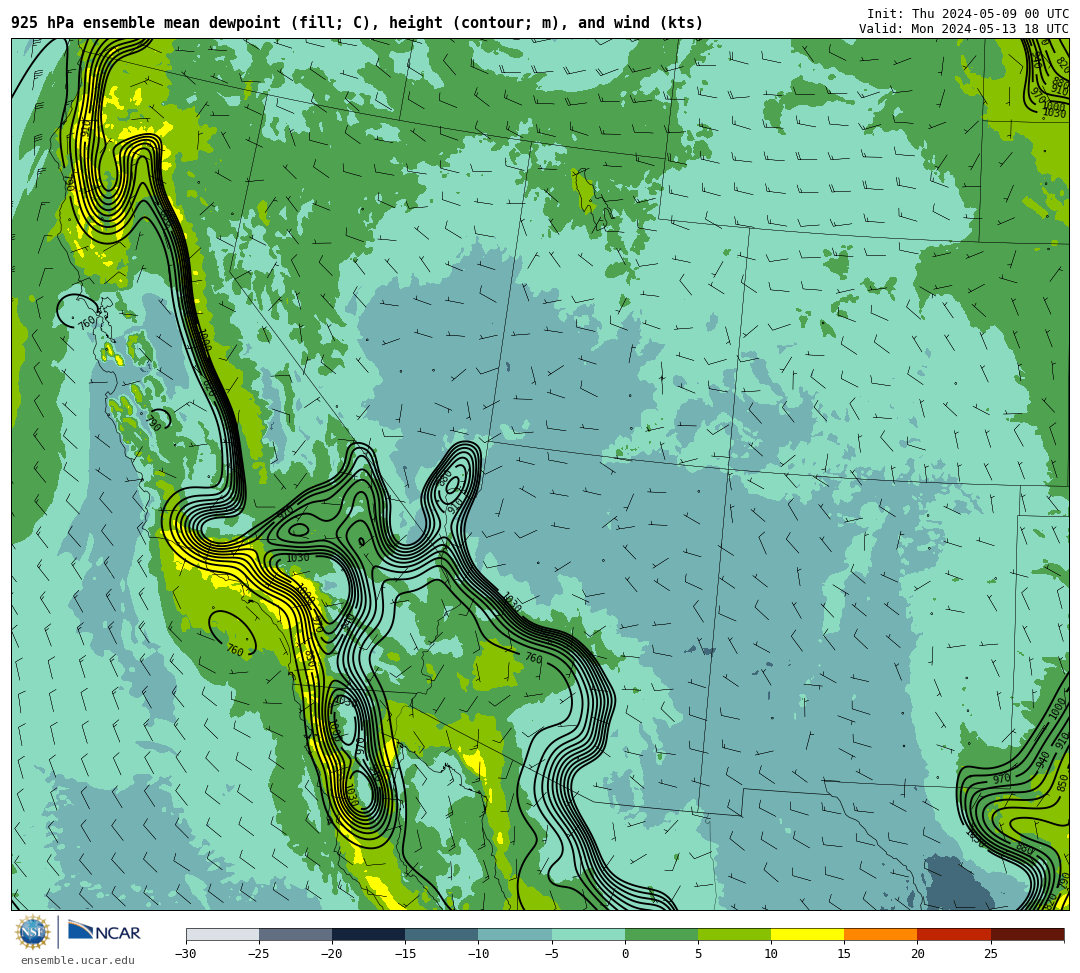
Task: Click the yellow colorbar segment between 10 and 15
Action: click(x=807, y=934)
